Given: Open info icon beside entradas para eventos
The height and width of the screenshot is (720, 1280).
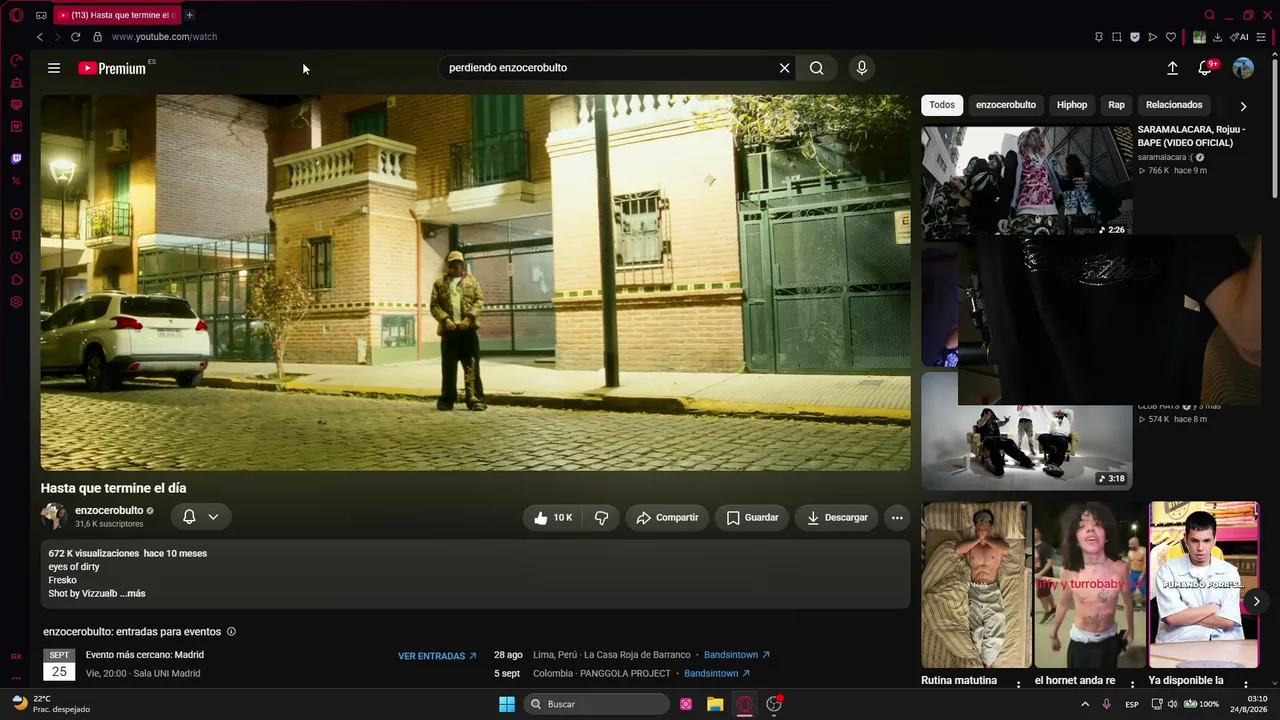Looking at the screenshot, I should (231, 632).
